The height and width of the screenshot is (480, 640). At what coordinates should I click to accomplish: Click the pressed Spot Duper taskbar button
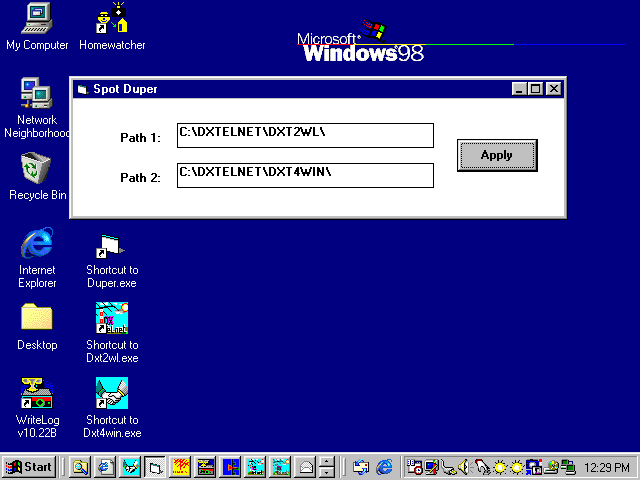(x=155, y=467)
